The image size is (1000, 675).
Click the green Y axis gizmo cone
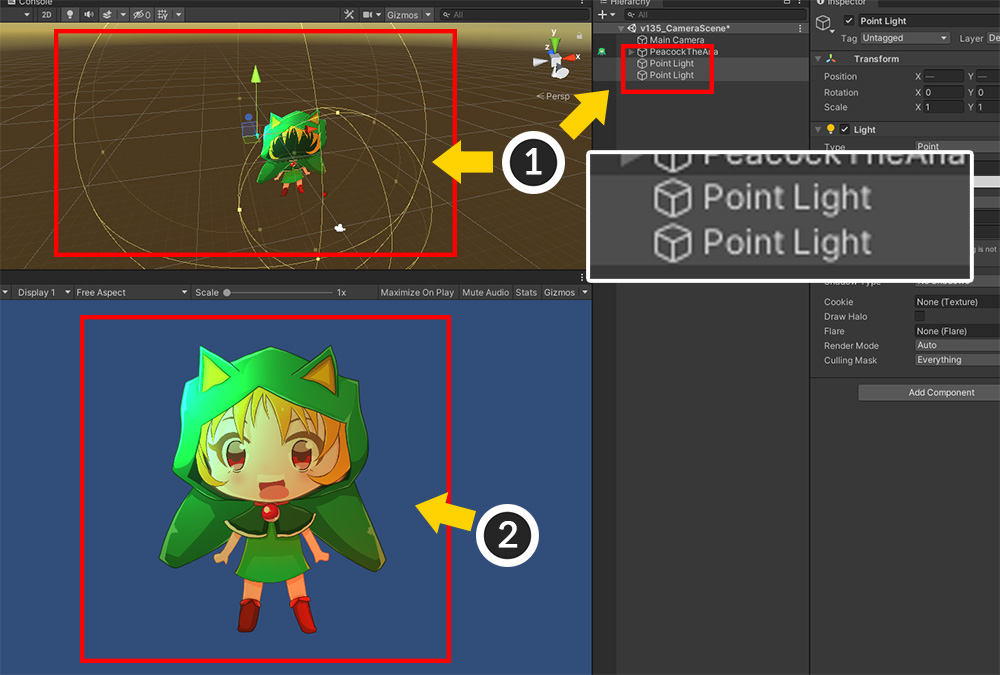click(x=555, y=44)
